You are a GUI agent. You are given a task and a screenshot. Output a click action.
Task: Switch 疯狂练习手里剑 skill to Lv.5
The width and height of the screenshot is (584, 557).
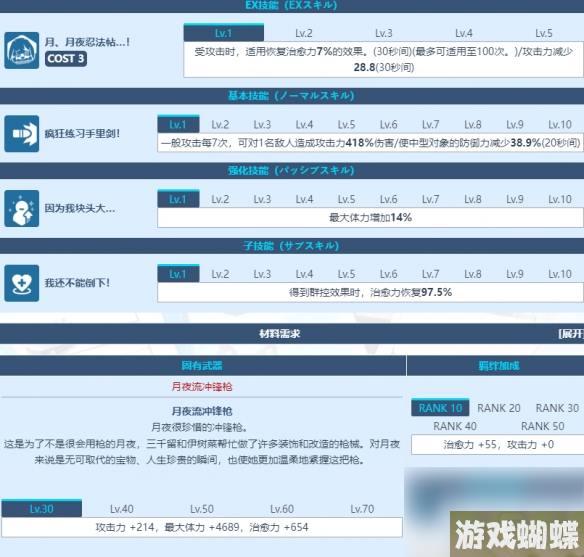tap(346, 124)
